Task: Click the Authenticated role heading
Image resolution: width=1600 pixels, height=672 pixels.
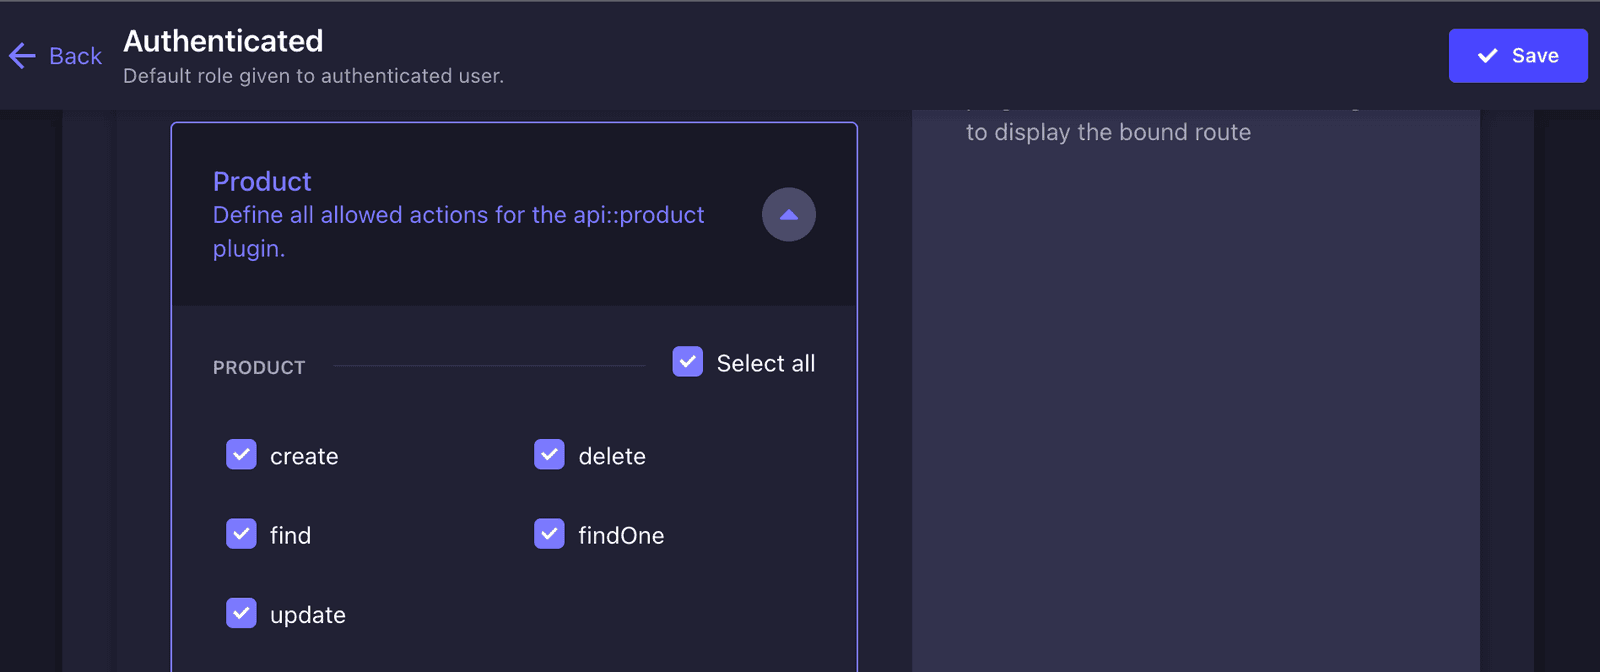Action: (223, 41)
